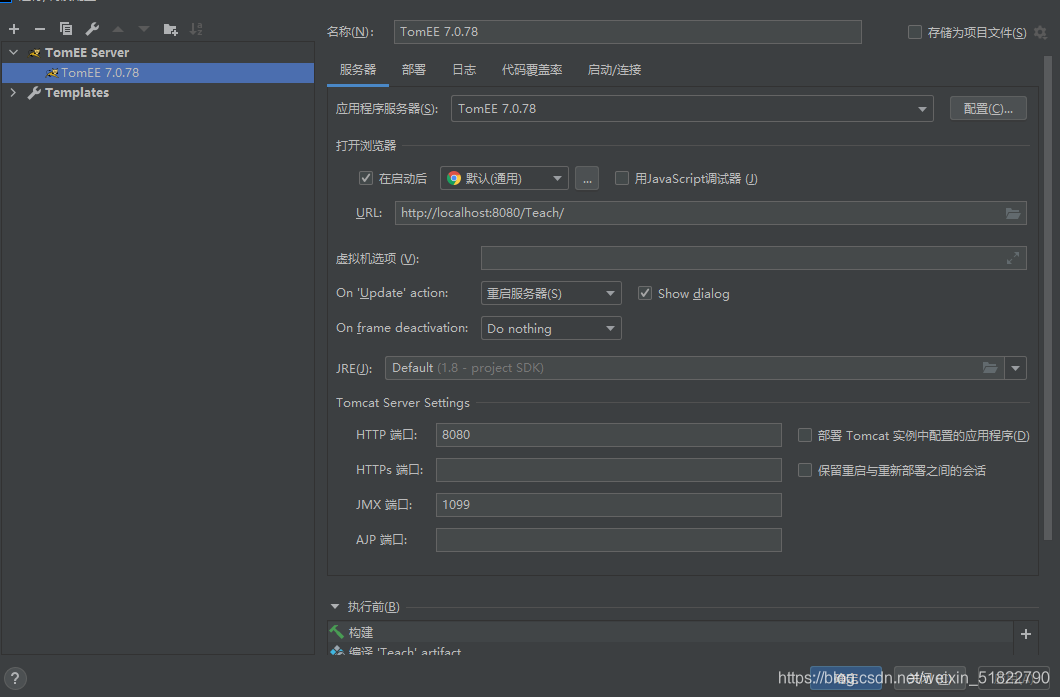Screen dimensions: 1060x697
Task: Open browser selection dropdown 默认(通用)
Action: 504,178
